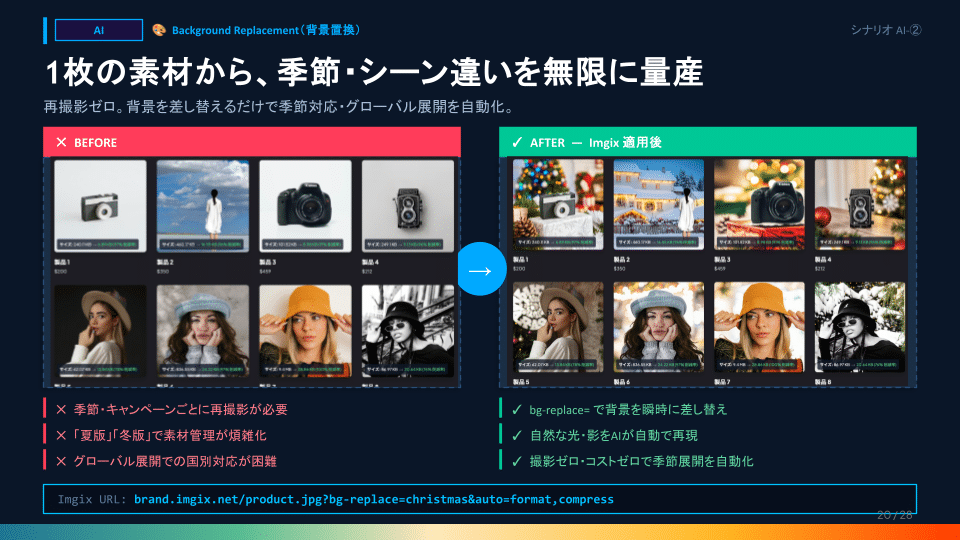Open AFTER 製品 4 twin-lens Christmas thumbnail

(860, 204)
